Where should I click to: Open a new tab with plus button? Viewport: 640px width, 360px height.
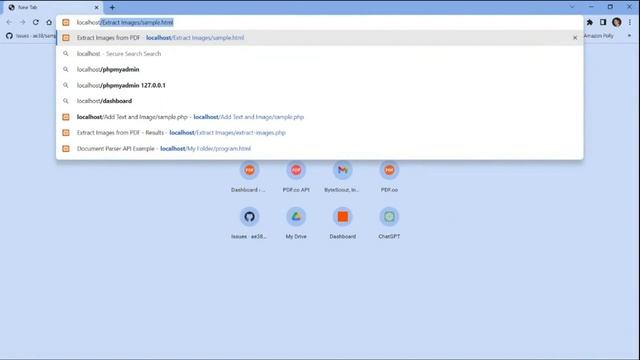[x=112, y=7]
